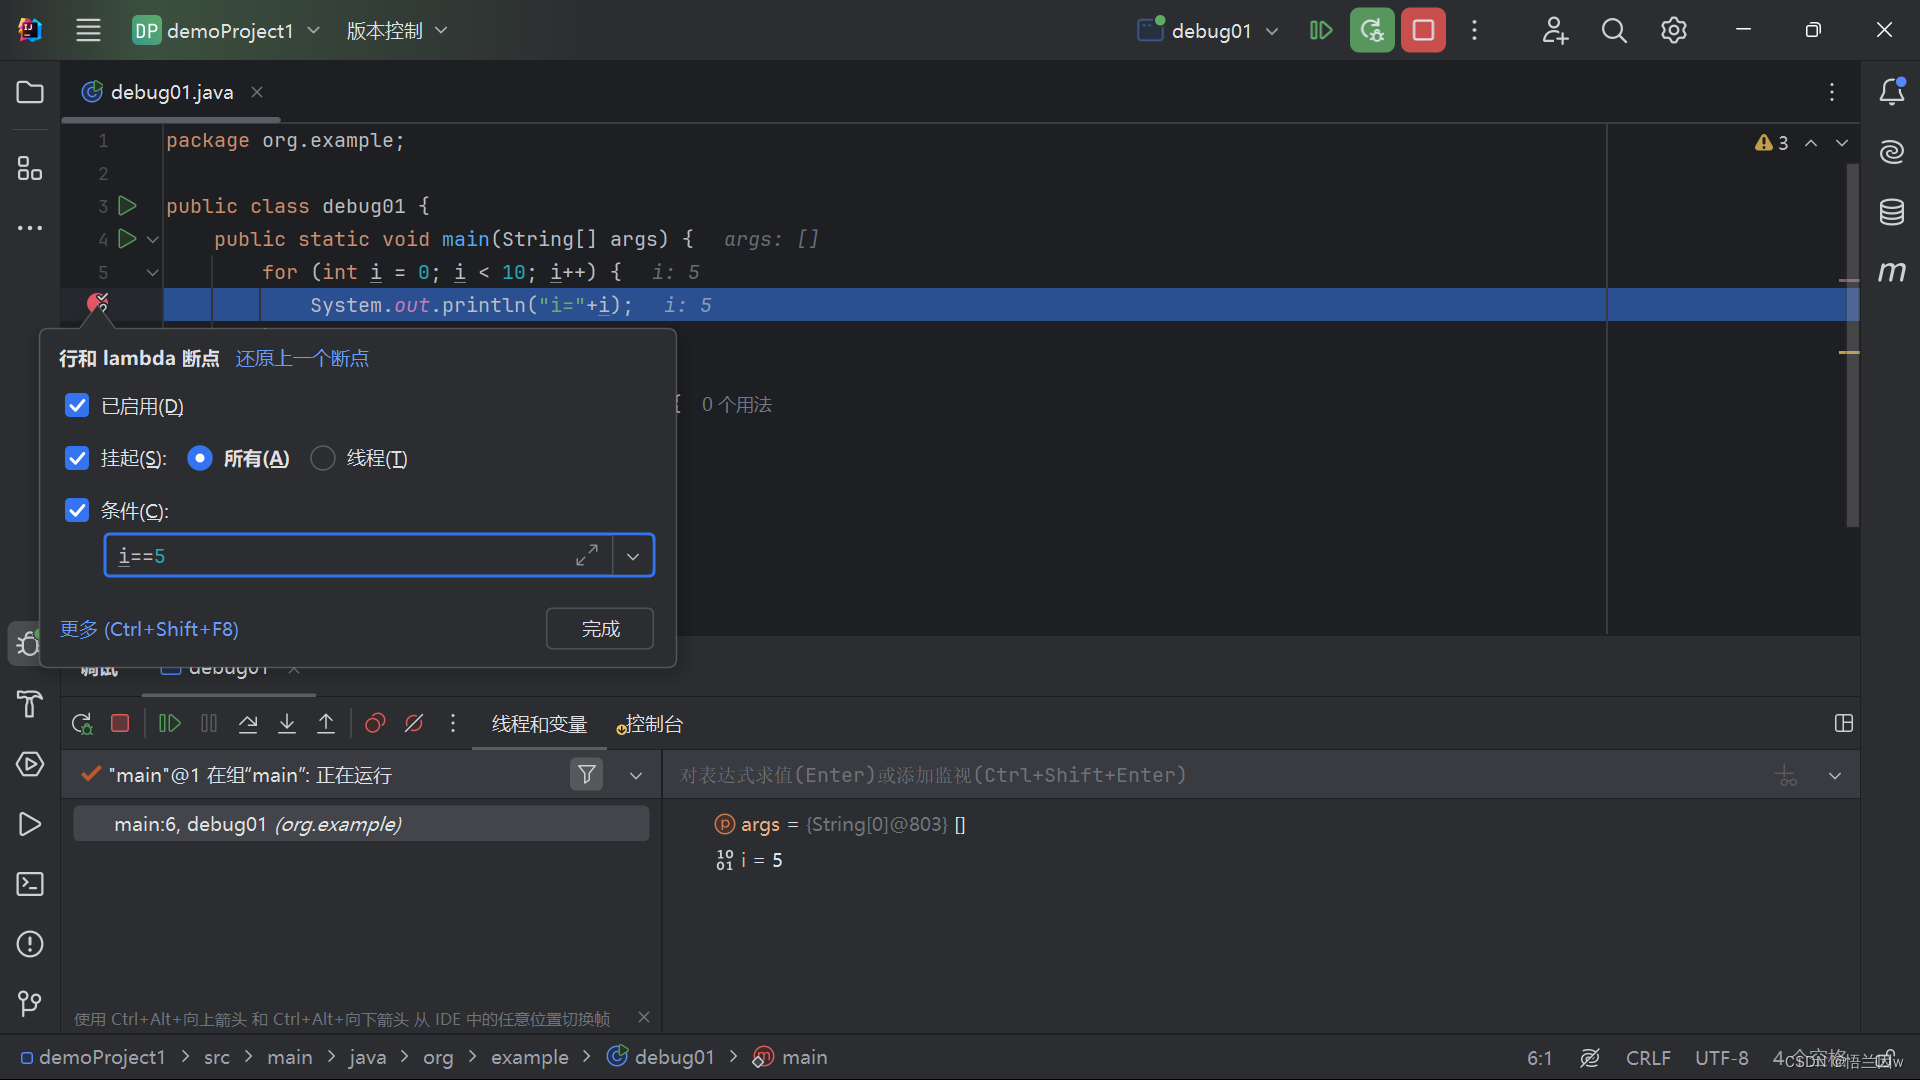Image resolution: width=1920 pixels, height=1080 pixels.
Task: Open the Build hammer tool window
Action: pos(30,704)
